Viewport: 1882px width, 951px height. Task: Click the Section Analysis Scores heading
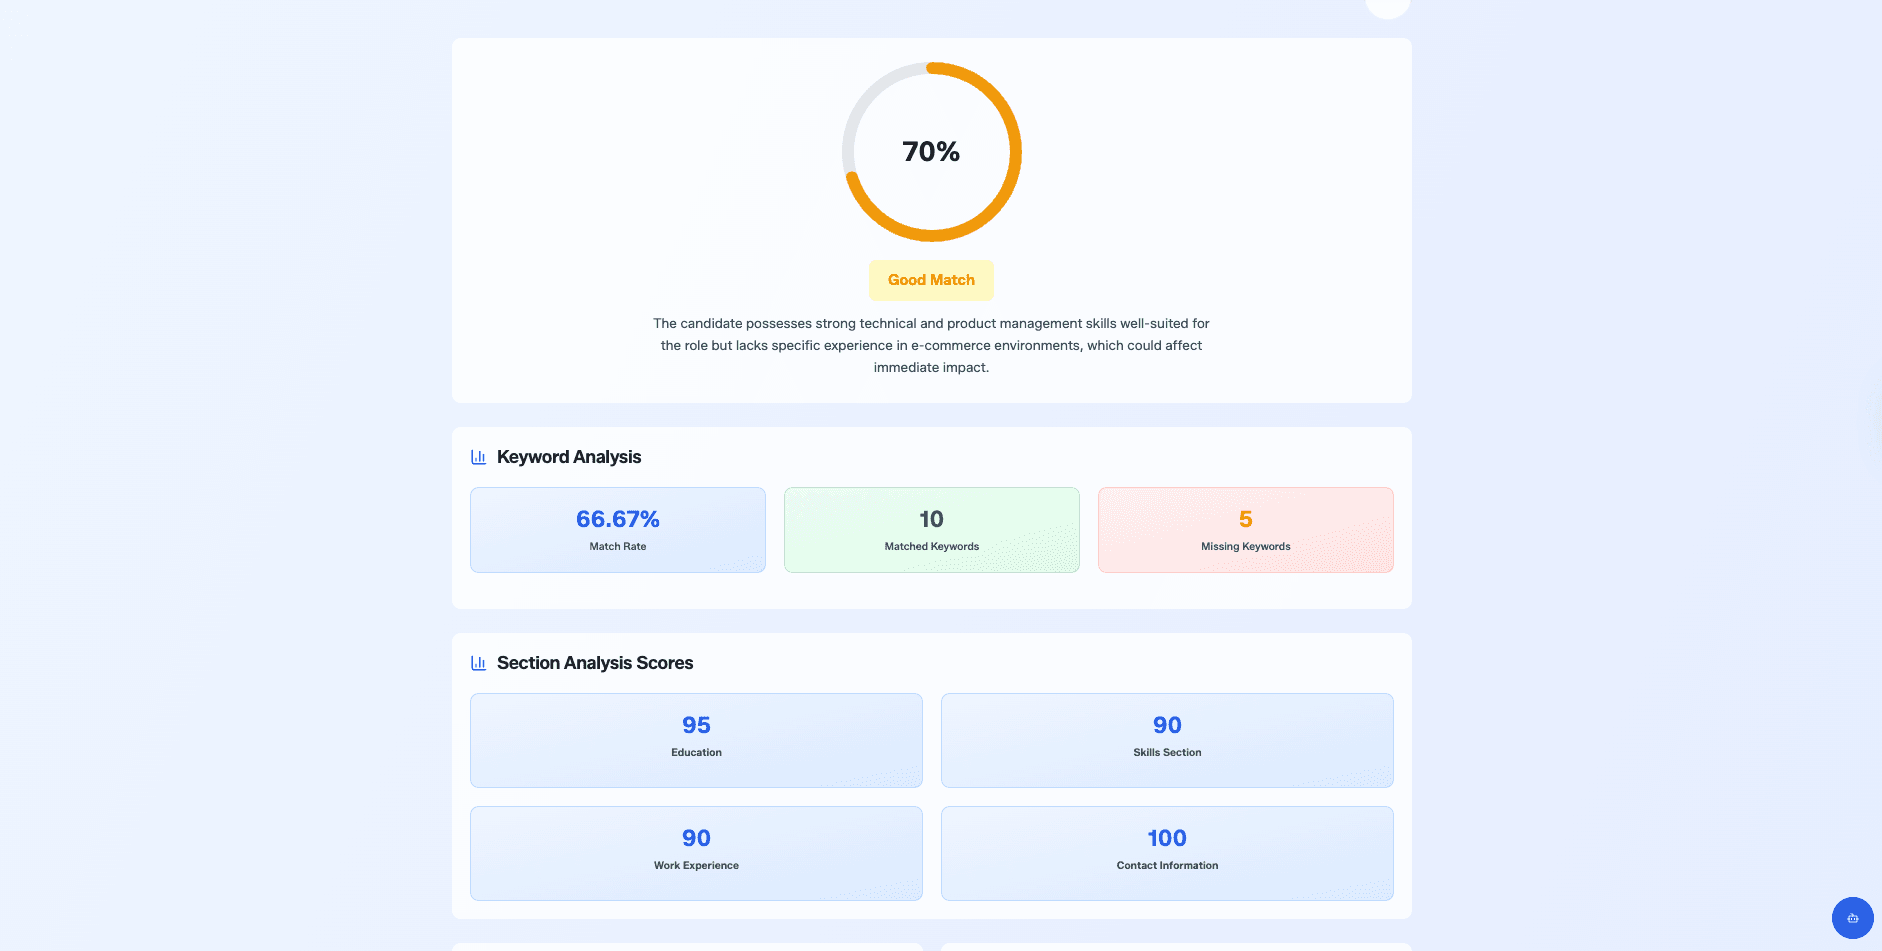(595, 663)
